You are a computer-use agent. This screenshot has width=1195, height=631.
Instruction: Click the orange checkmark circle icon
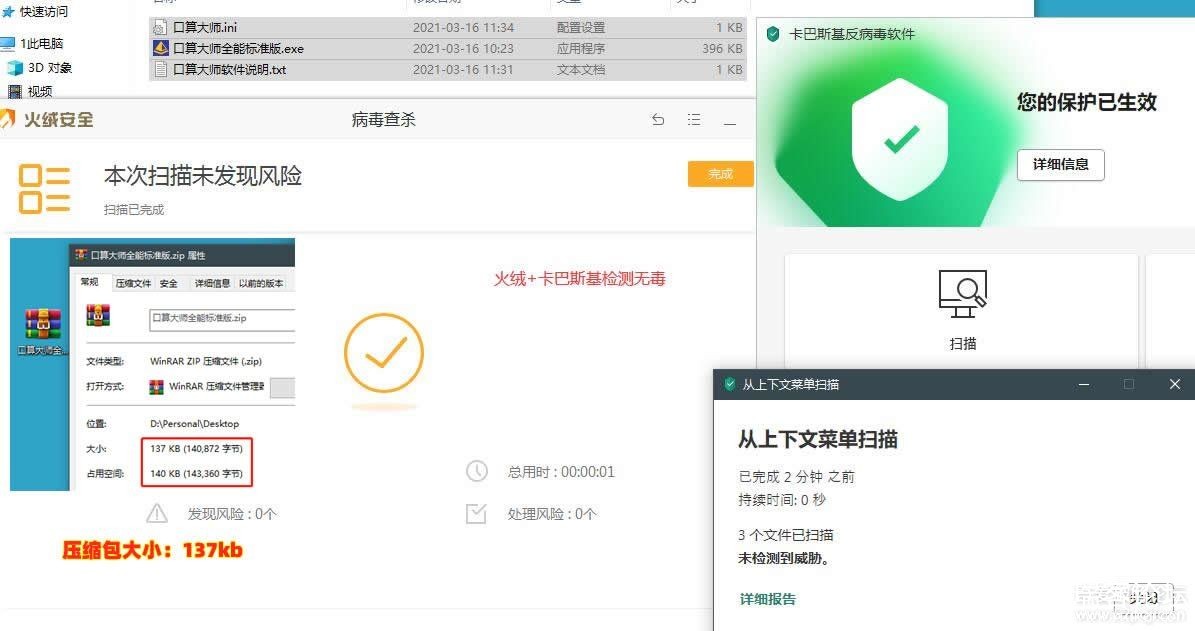point(384,353)
